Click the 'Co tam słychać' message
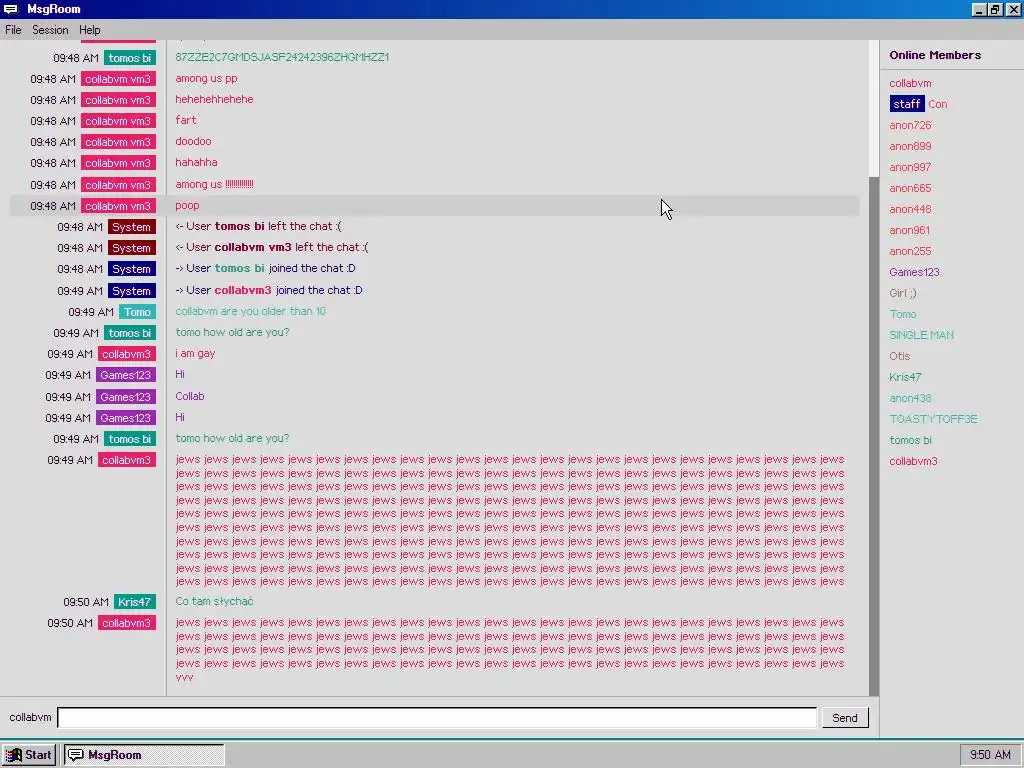 click(214, 601)
